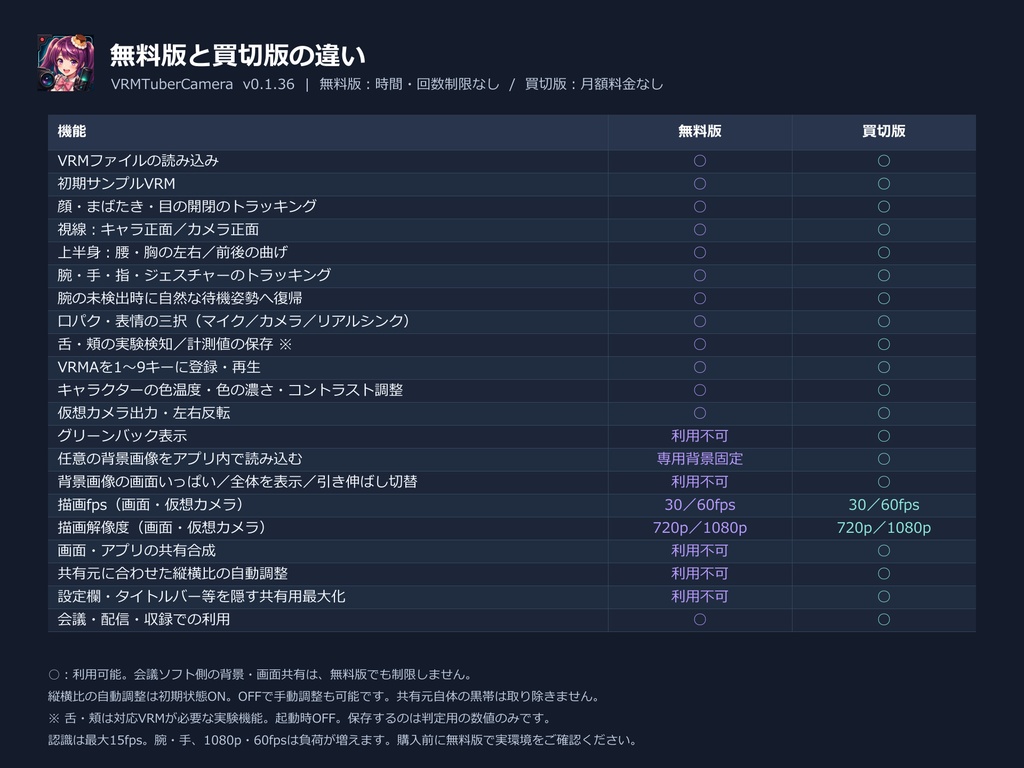Click 無料版 利用不可 for 背景画像の画面いっぱい
This screenshot has width=1024, height=768.
click(699, 481)
